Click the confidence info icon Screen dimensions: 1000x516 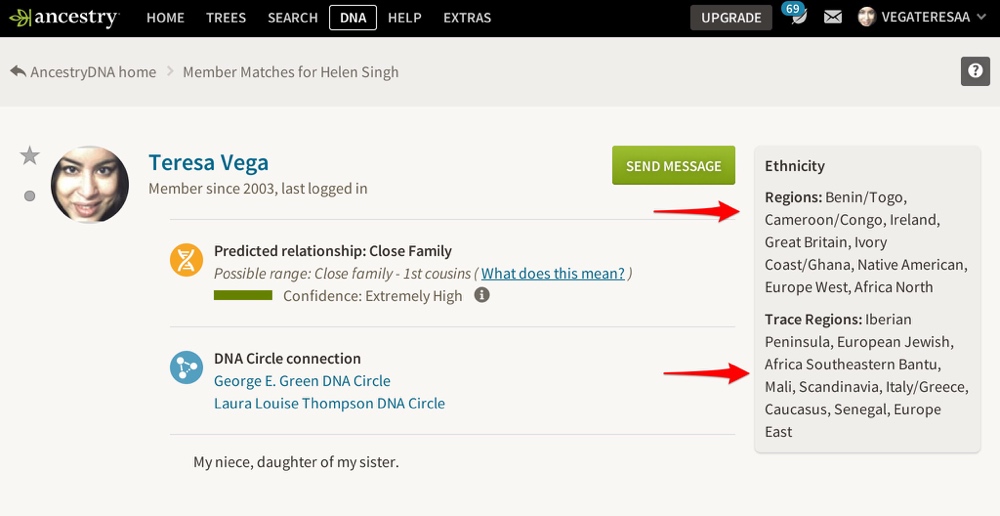point(482,295)
